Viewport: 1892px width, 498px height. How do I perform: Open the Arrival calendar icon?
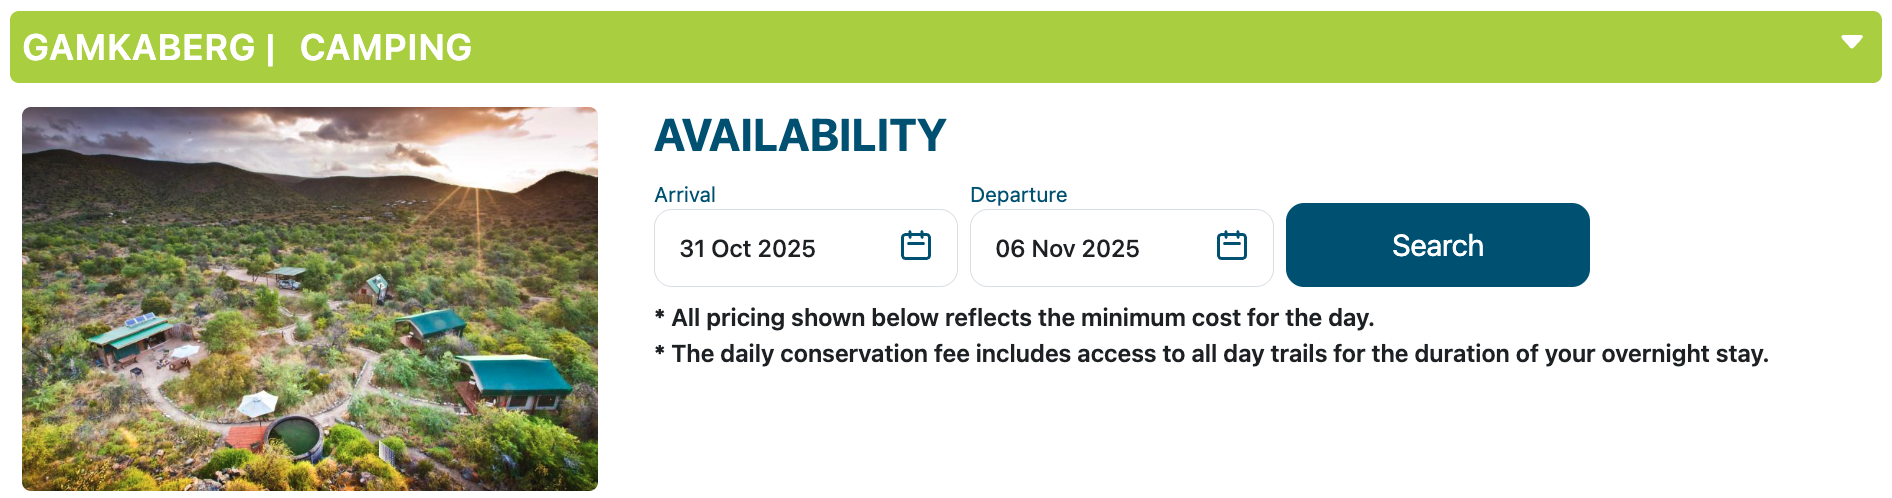(915, 246)
